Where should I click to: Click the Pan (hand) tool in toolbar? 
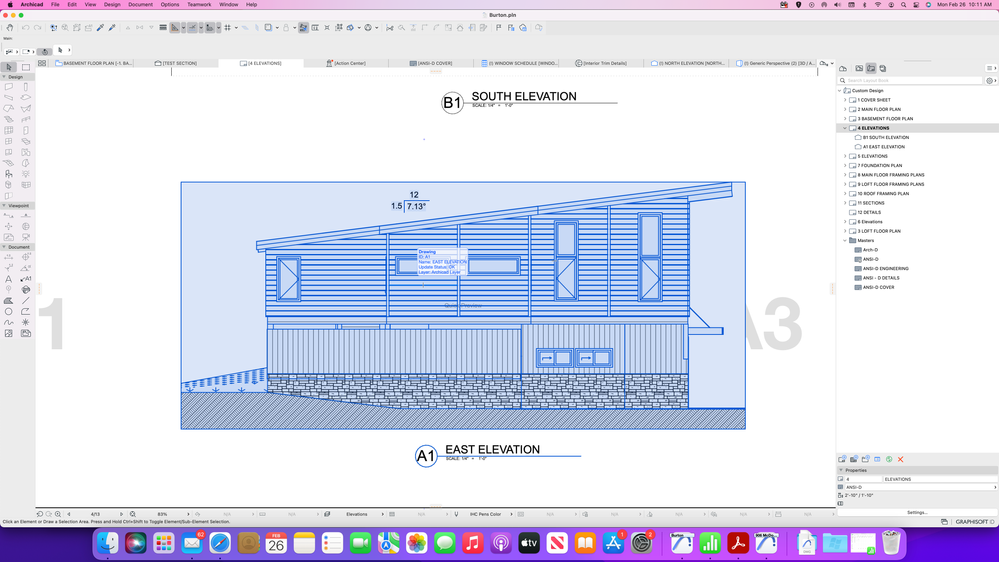(x=10, y=27)
